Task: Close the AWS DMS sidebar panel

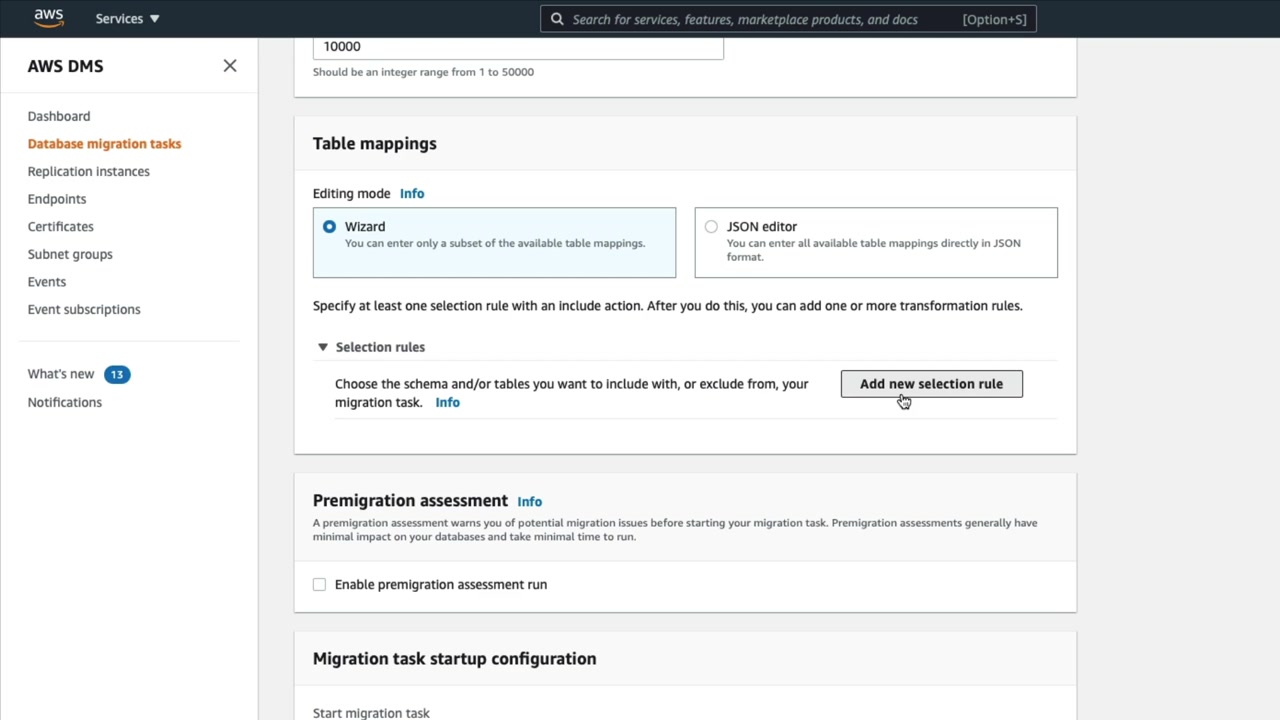Action: tap(230, 66)
